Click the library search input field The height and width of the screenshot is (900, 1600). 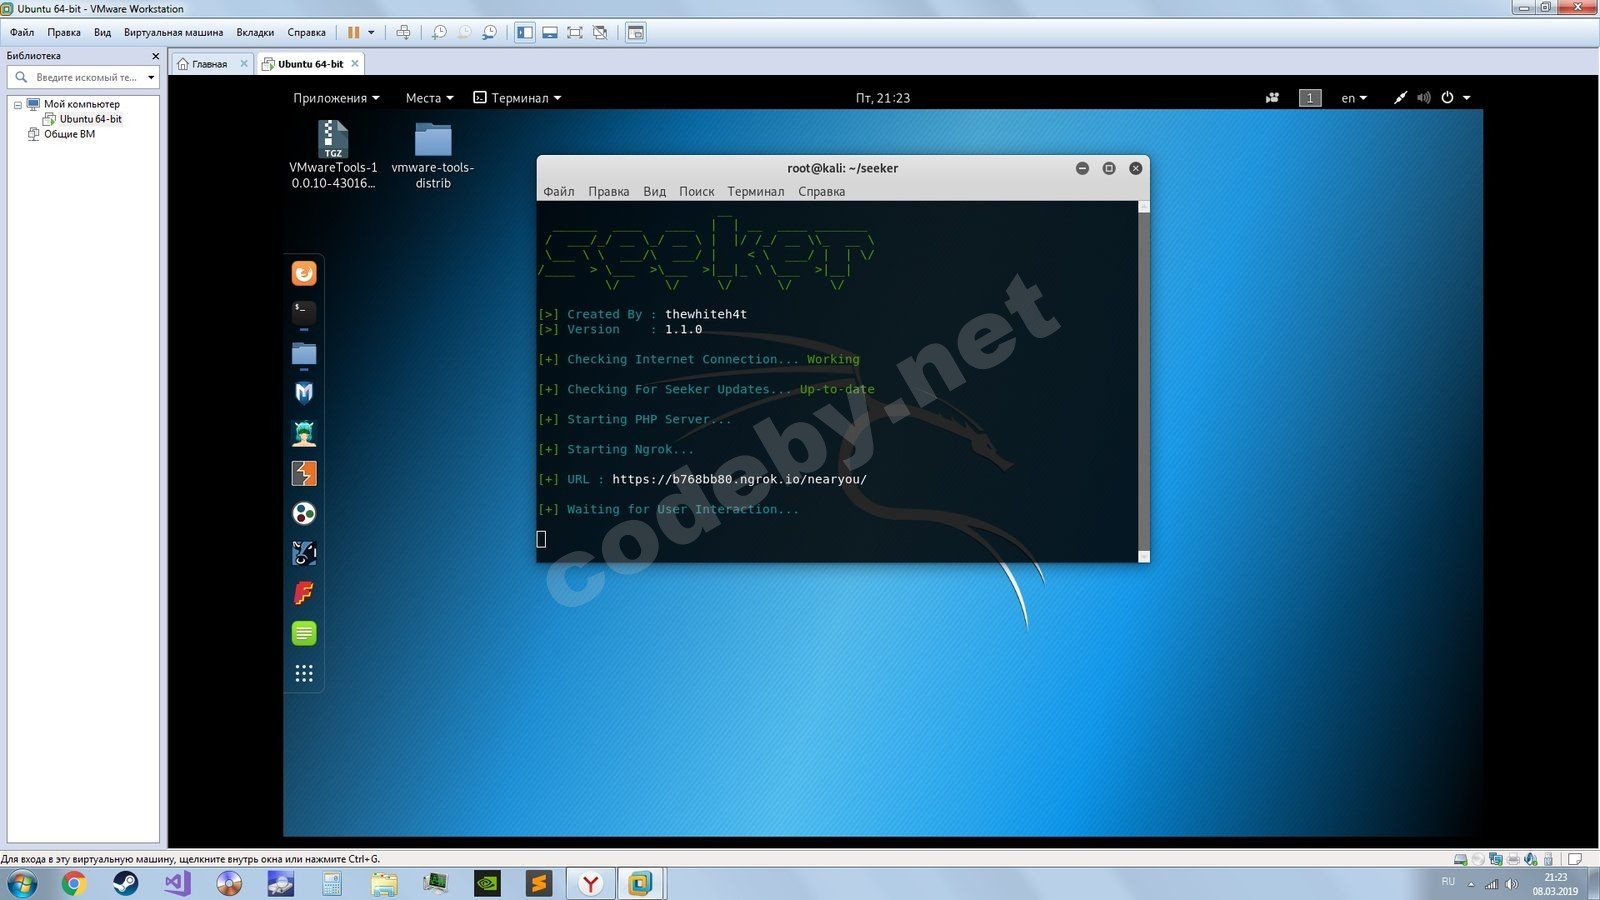(85, 77)
